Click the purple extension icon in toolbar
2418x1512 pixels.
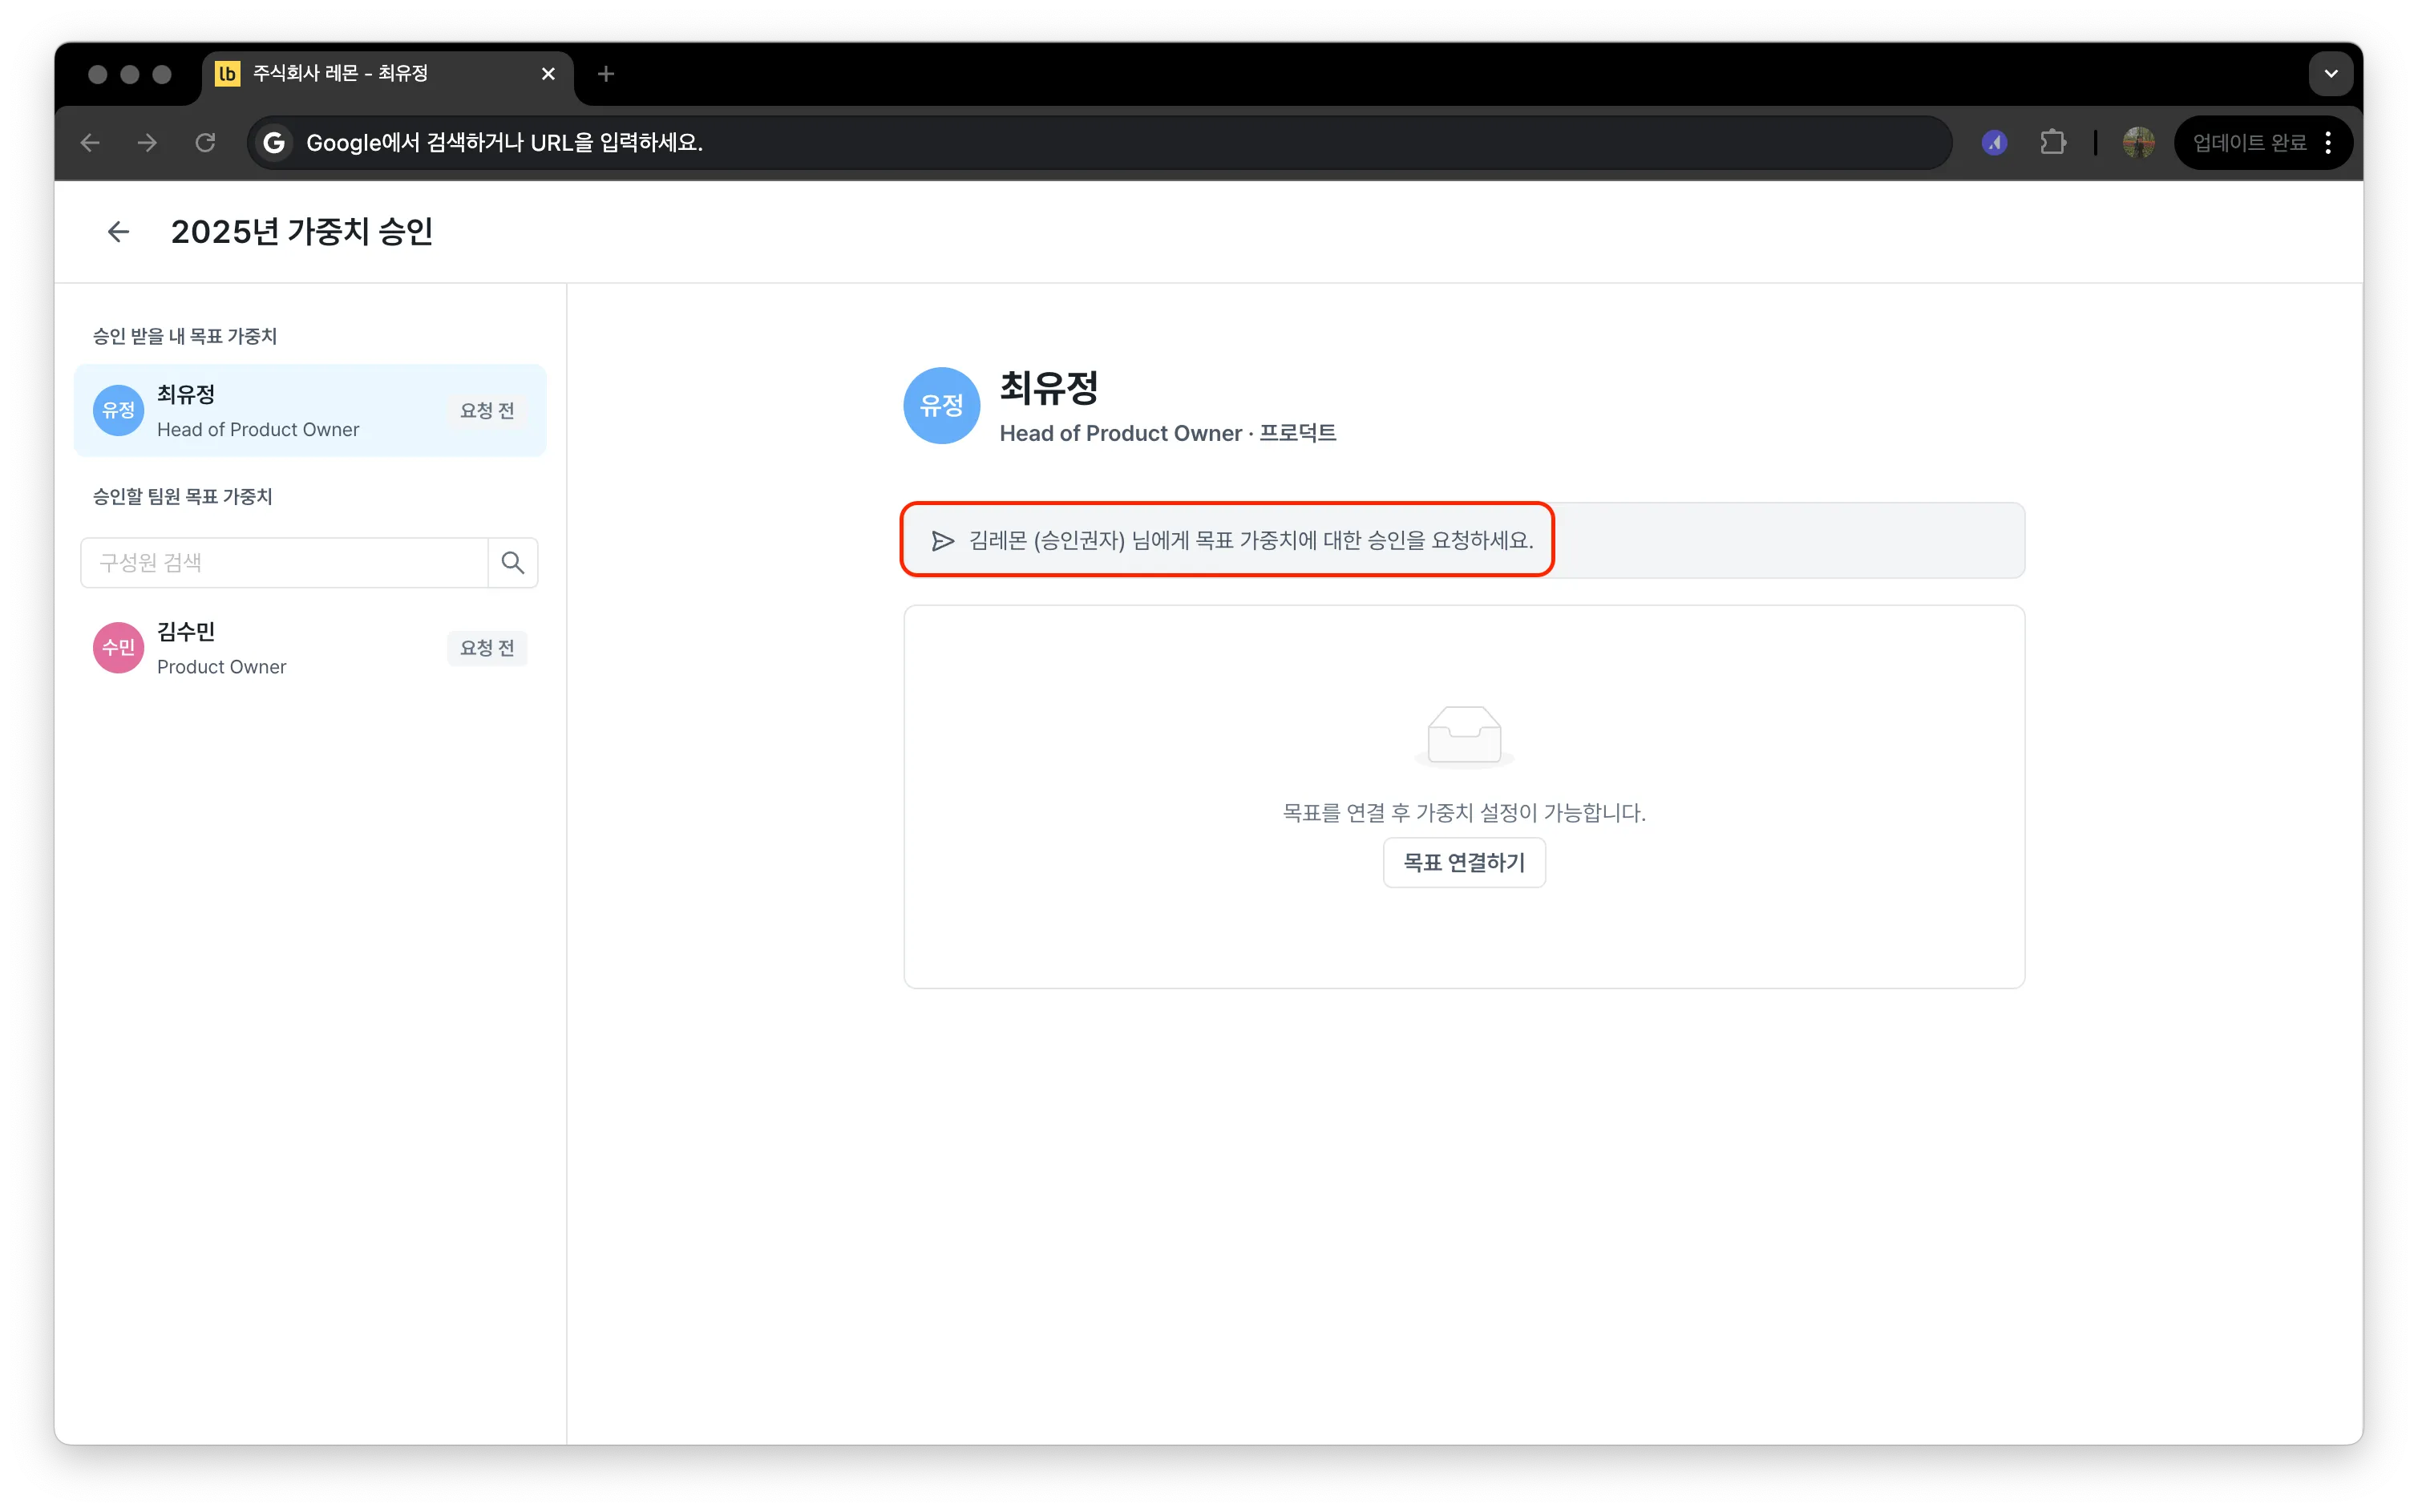[x=1995, y=143]
